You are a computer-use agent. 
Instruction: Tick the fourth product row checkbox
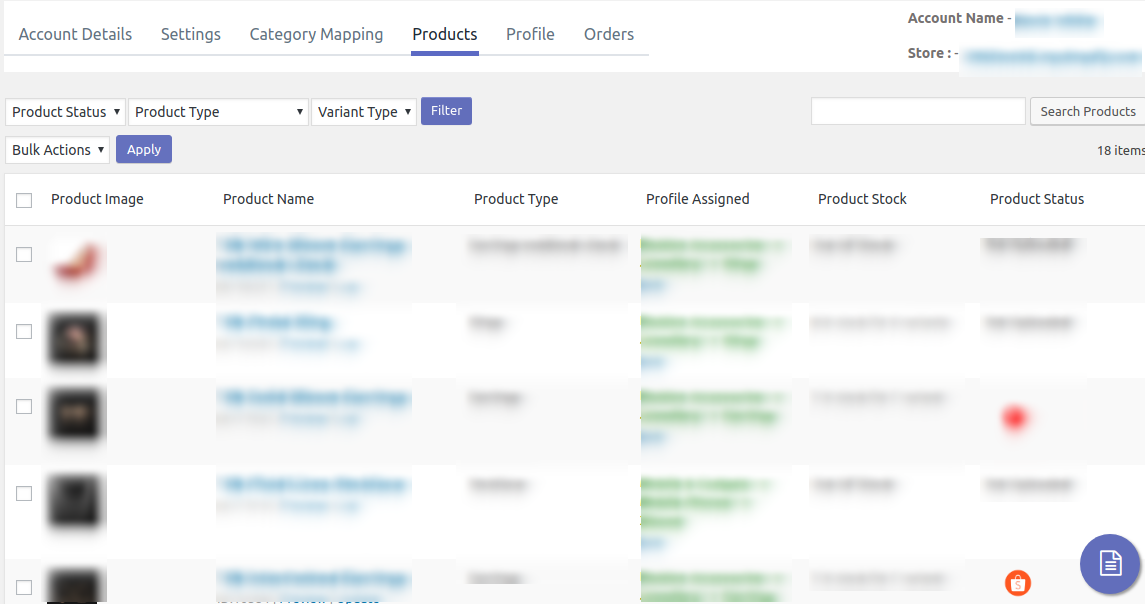pyautogui.click(x=24, y=494)
